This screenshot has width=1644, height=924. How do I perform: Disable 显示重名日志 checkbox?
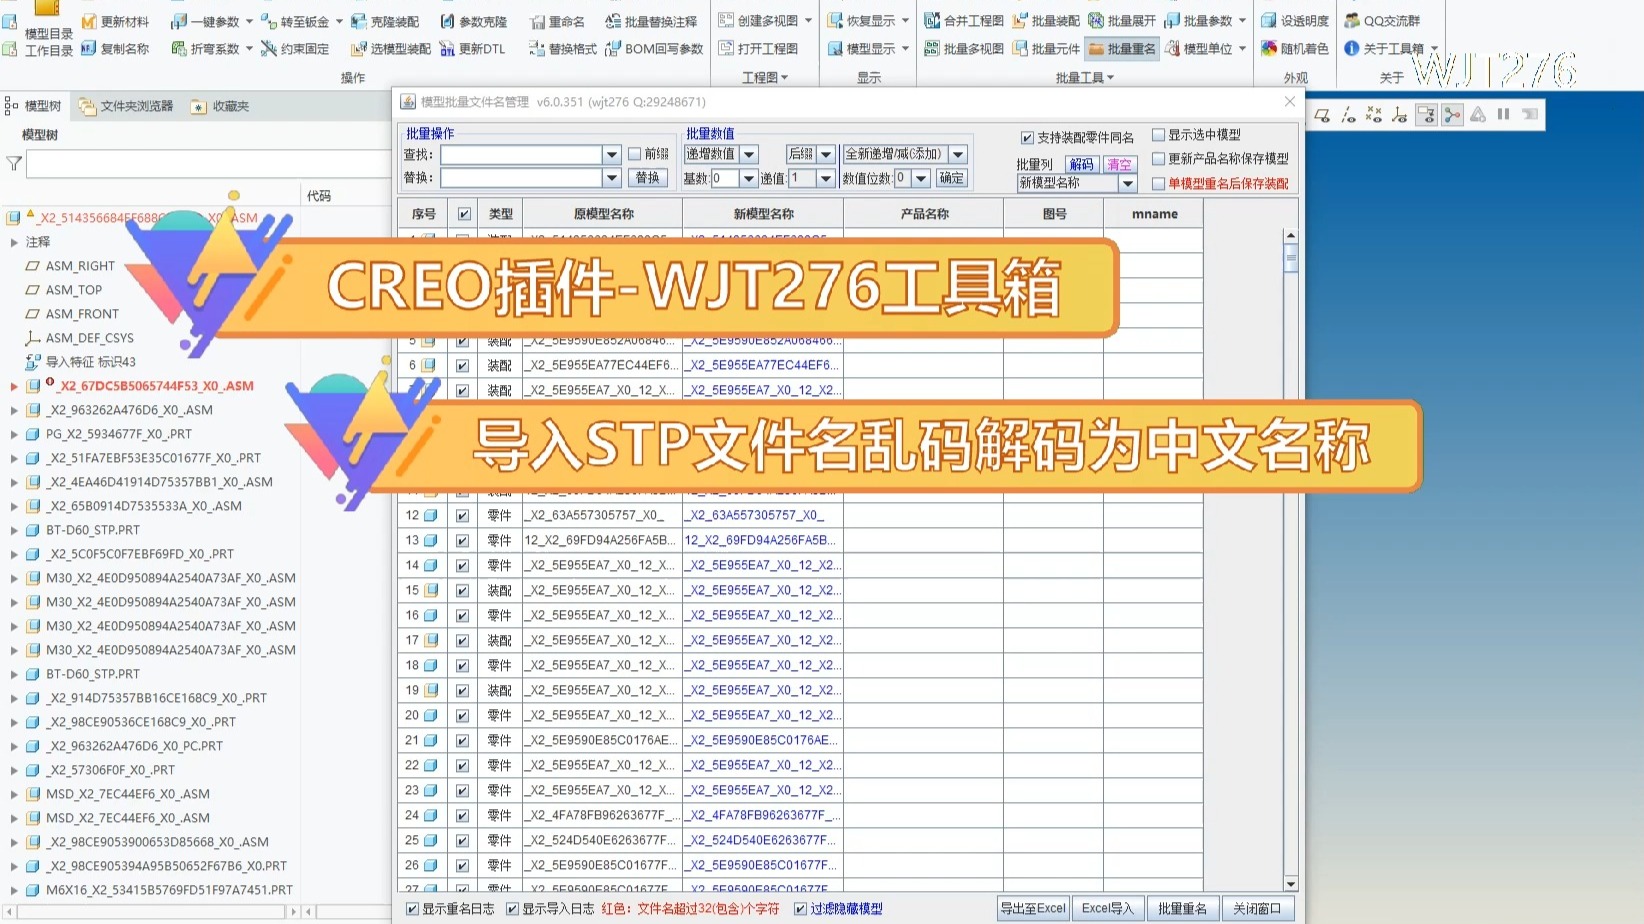[x=411, y=908]
